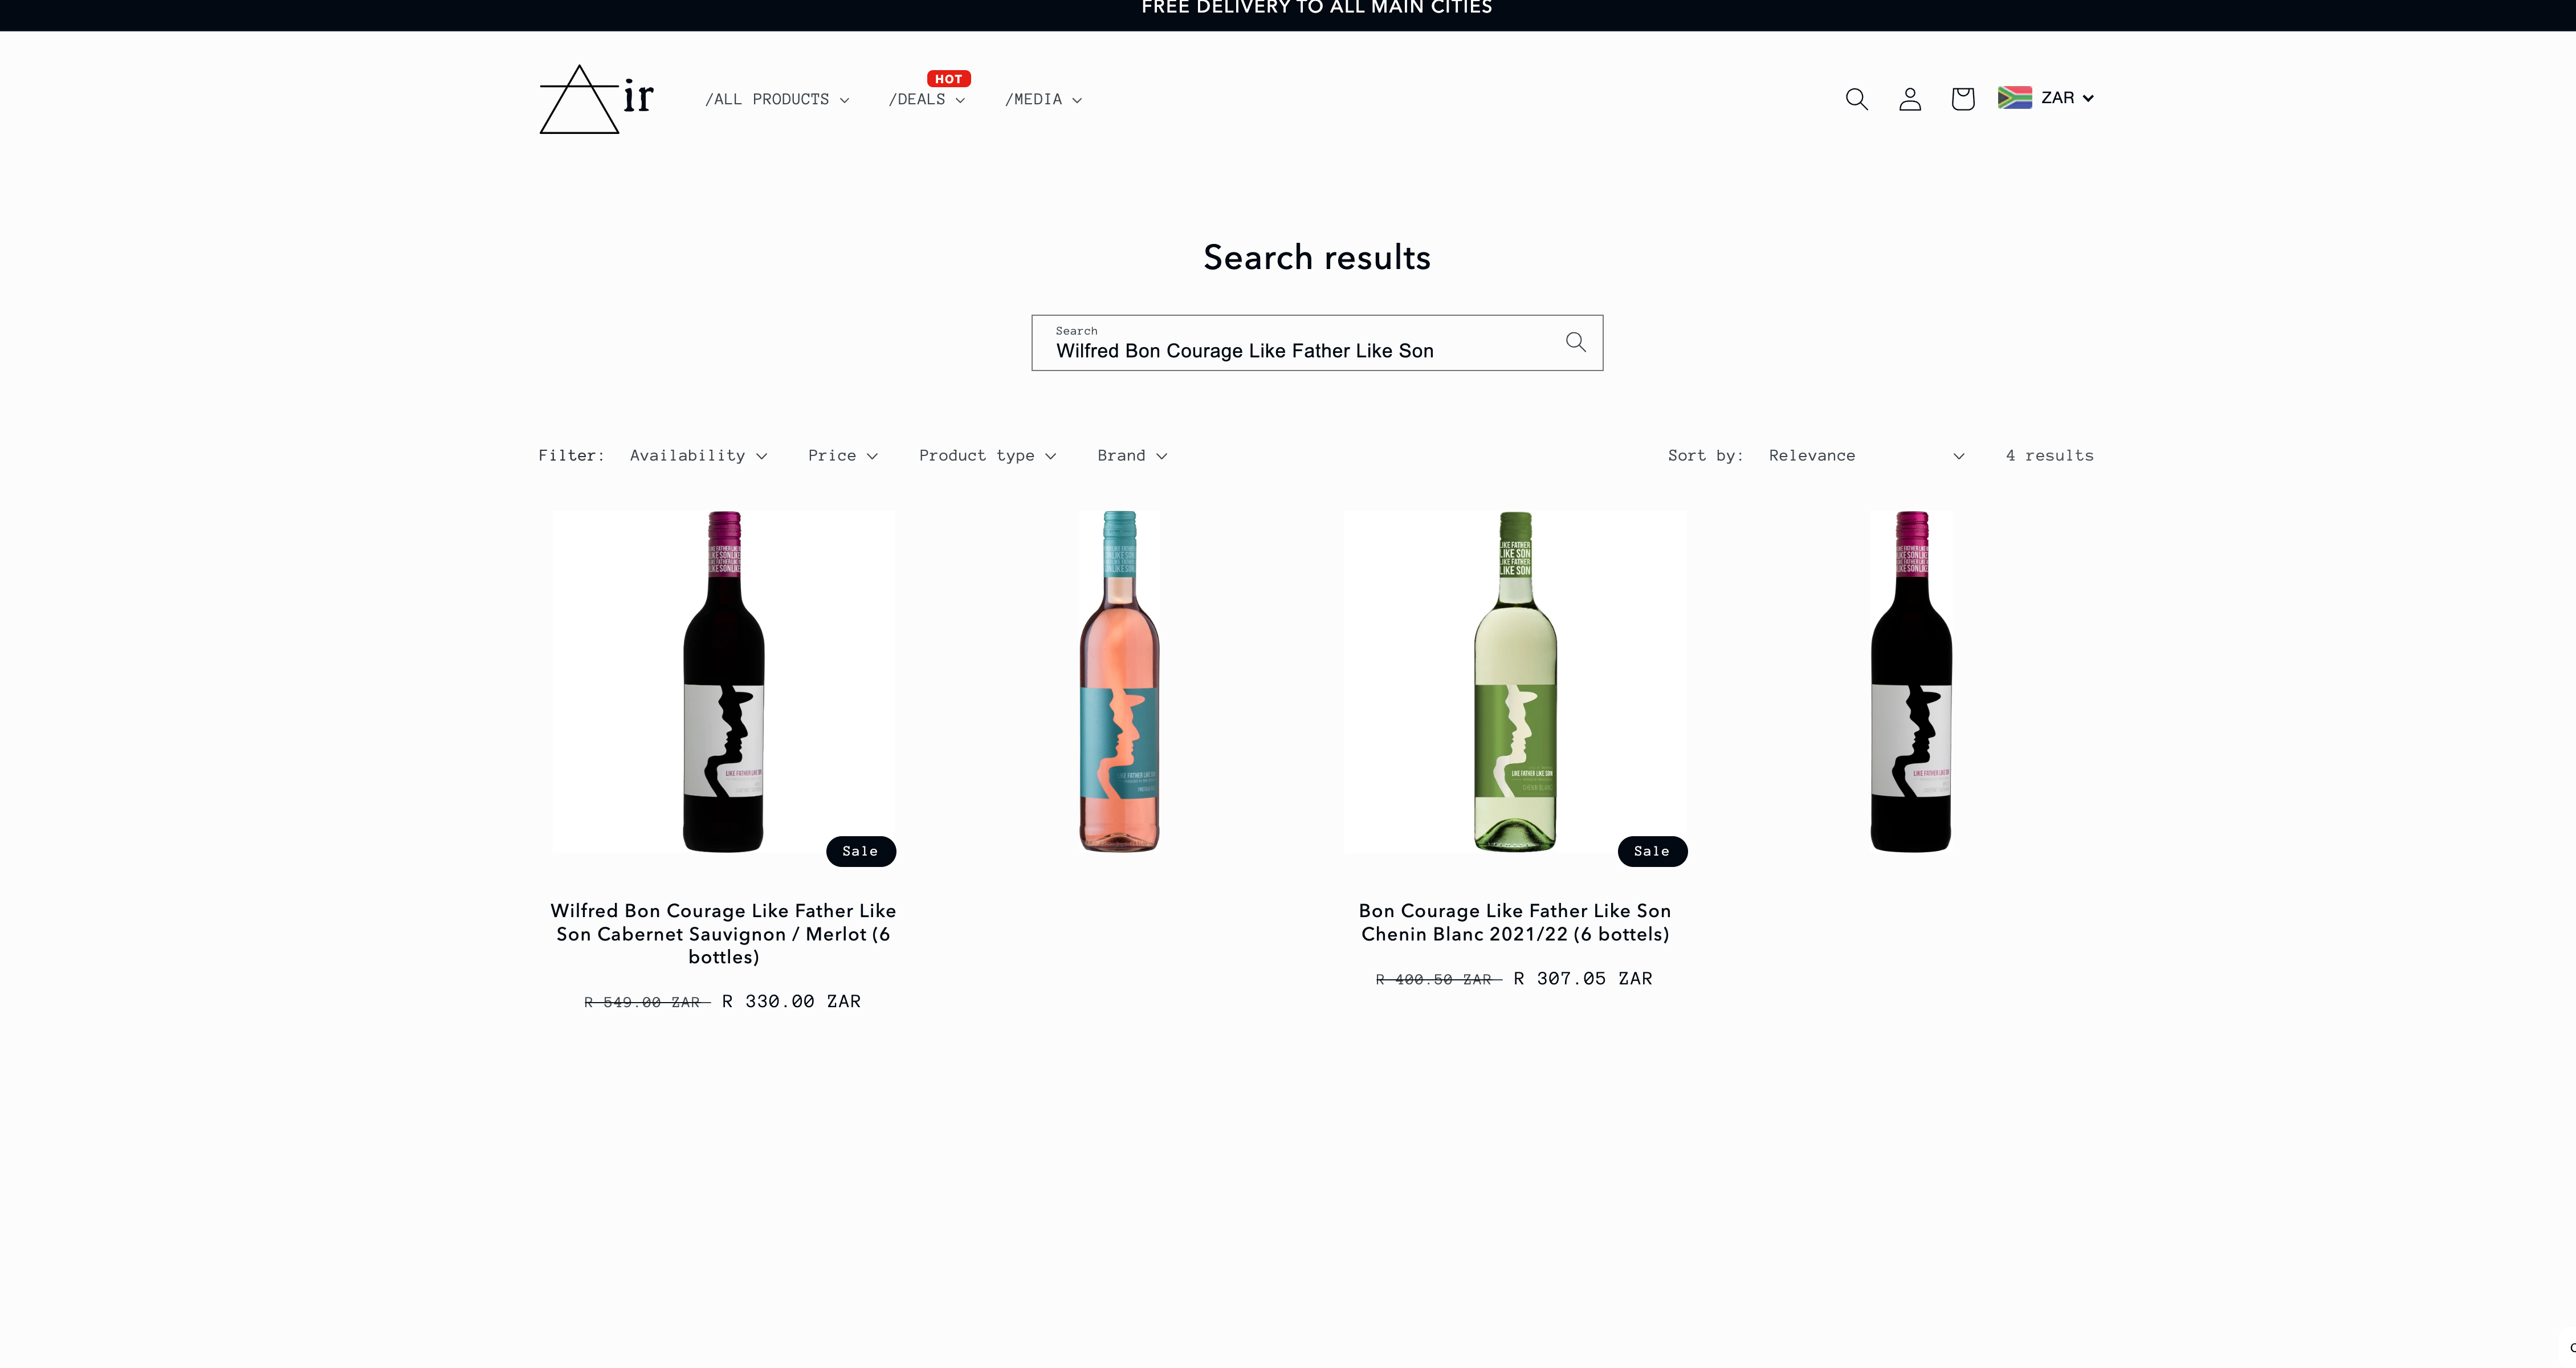Viewport: 2576px width, 1368px height.
Task: Open the shopping cart icon
Action: click(x=1962, y=98)
